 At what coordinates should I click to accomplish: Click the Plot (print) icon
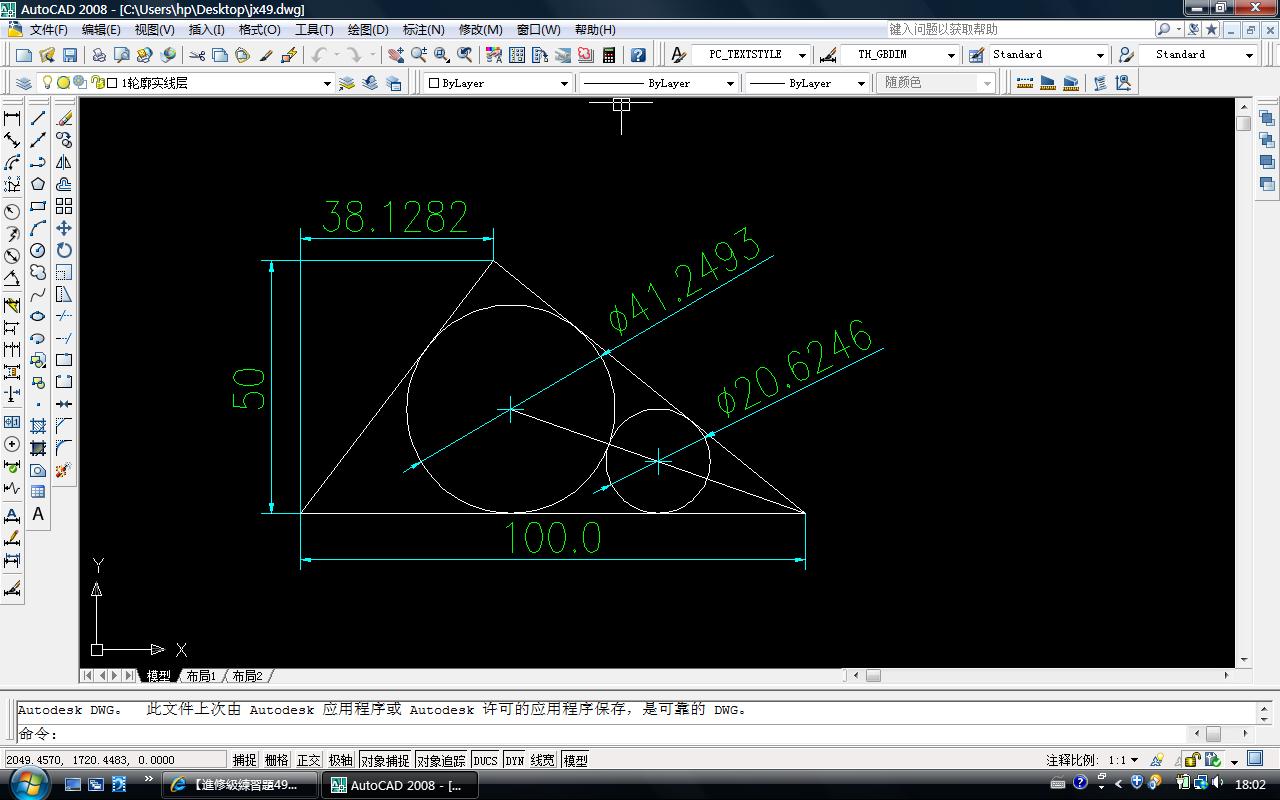point(100,55)
